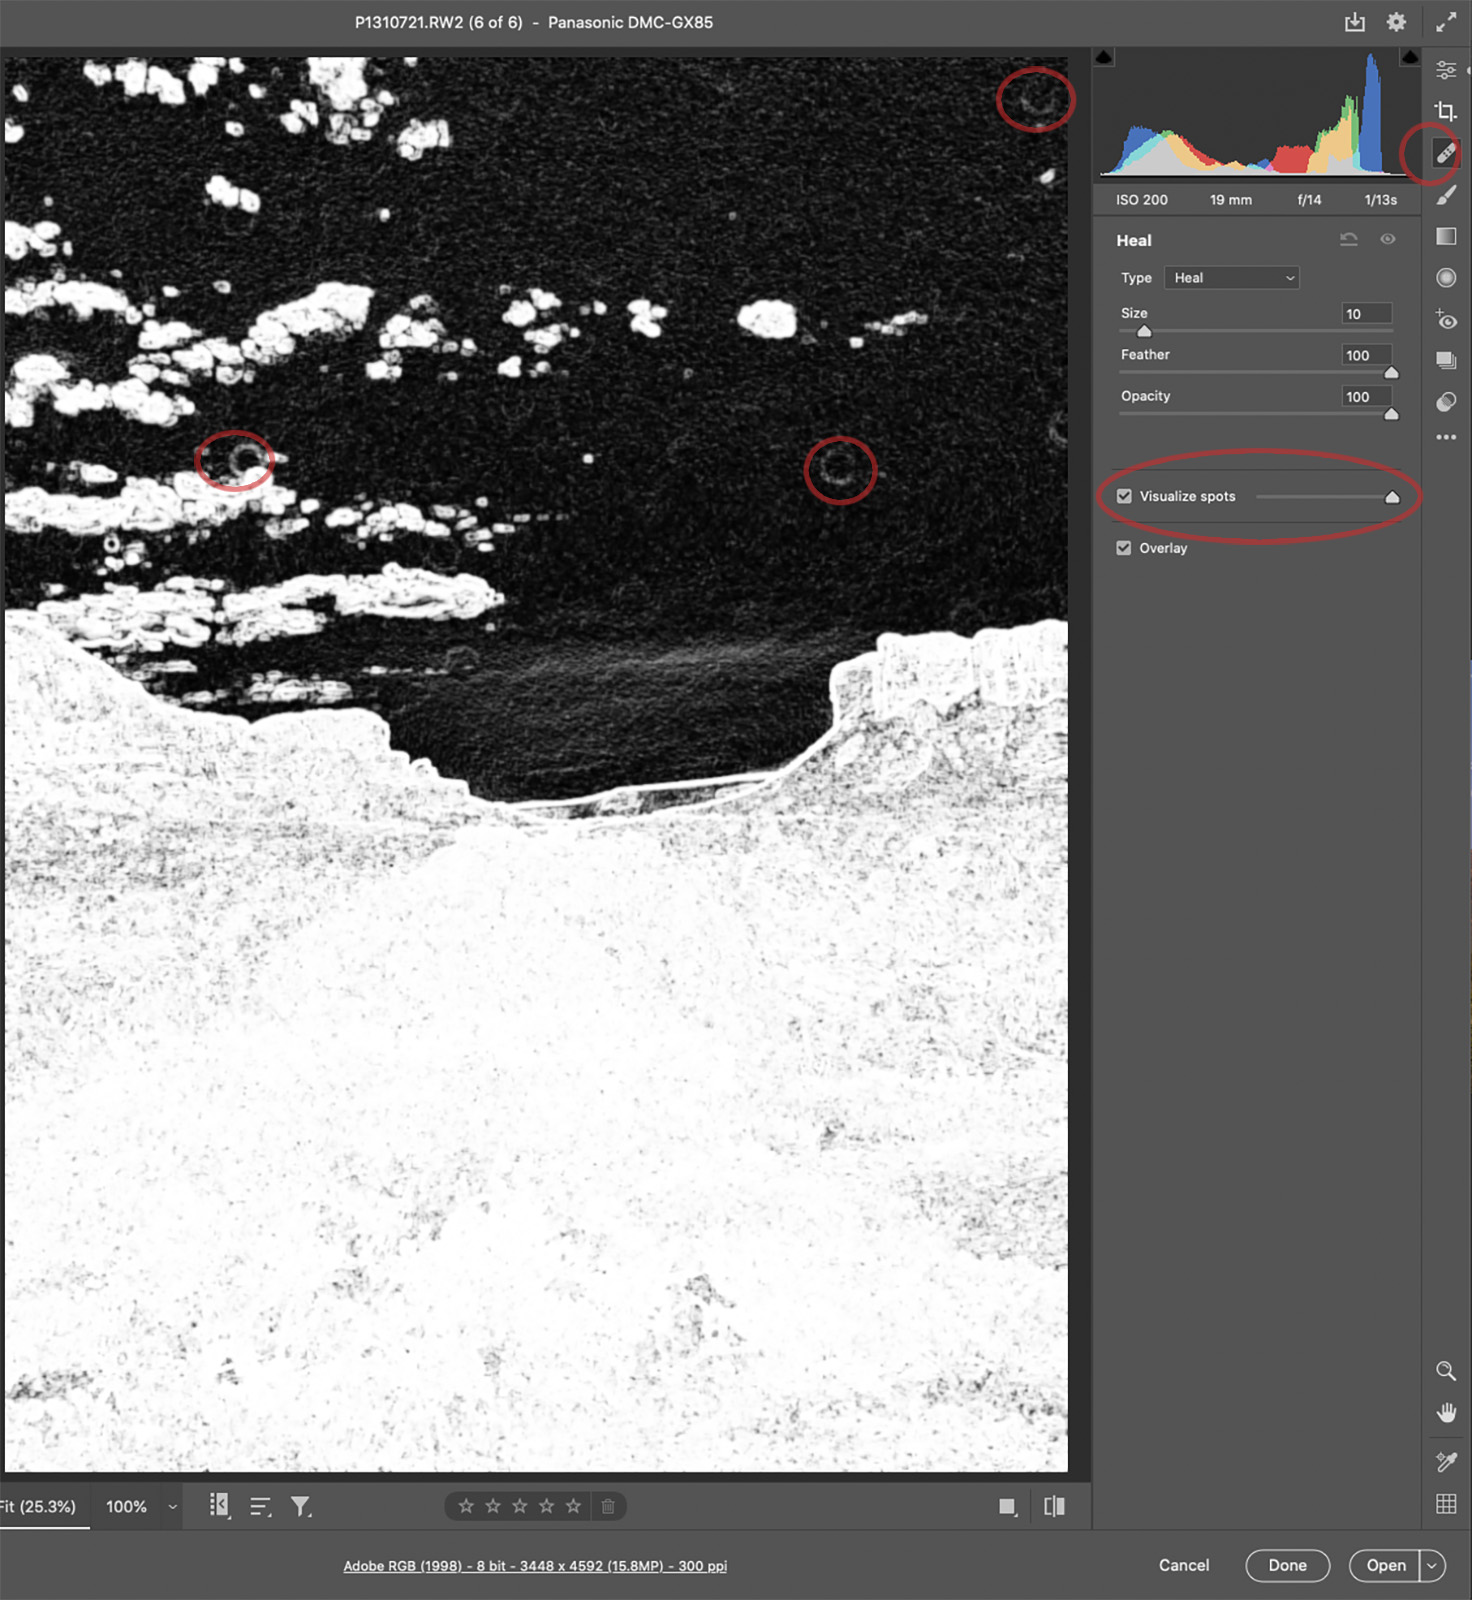The image size is (1472, 1600).
Task: Toggle the grid overlay icon
Action: [x=1445, y=1504]
